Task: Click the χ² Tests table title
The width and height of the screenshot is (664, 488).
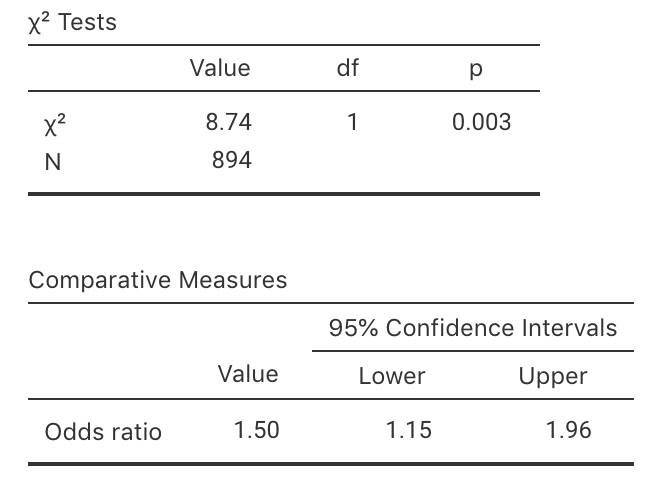Action: coord(72,23)
